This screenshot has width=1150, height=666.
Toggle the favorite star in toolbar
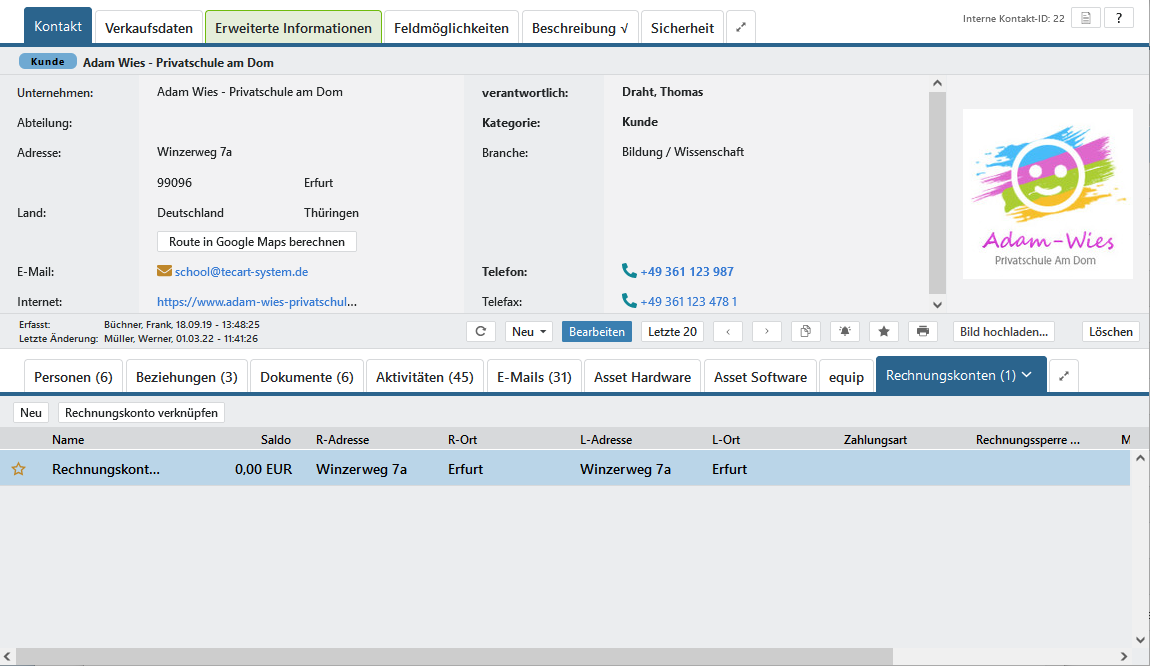click(883, 331)
